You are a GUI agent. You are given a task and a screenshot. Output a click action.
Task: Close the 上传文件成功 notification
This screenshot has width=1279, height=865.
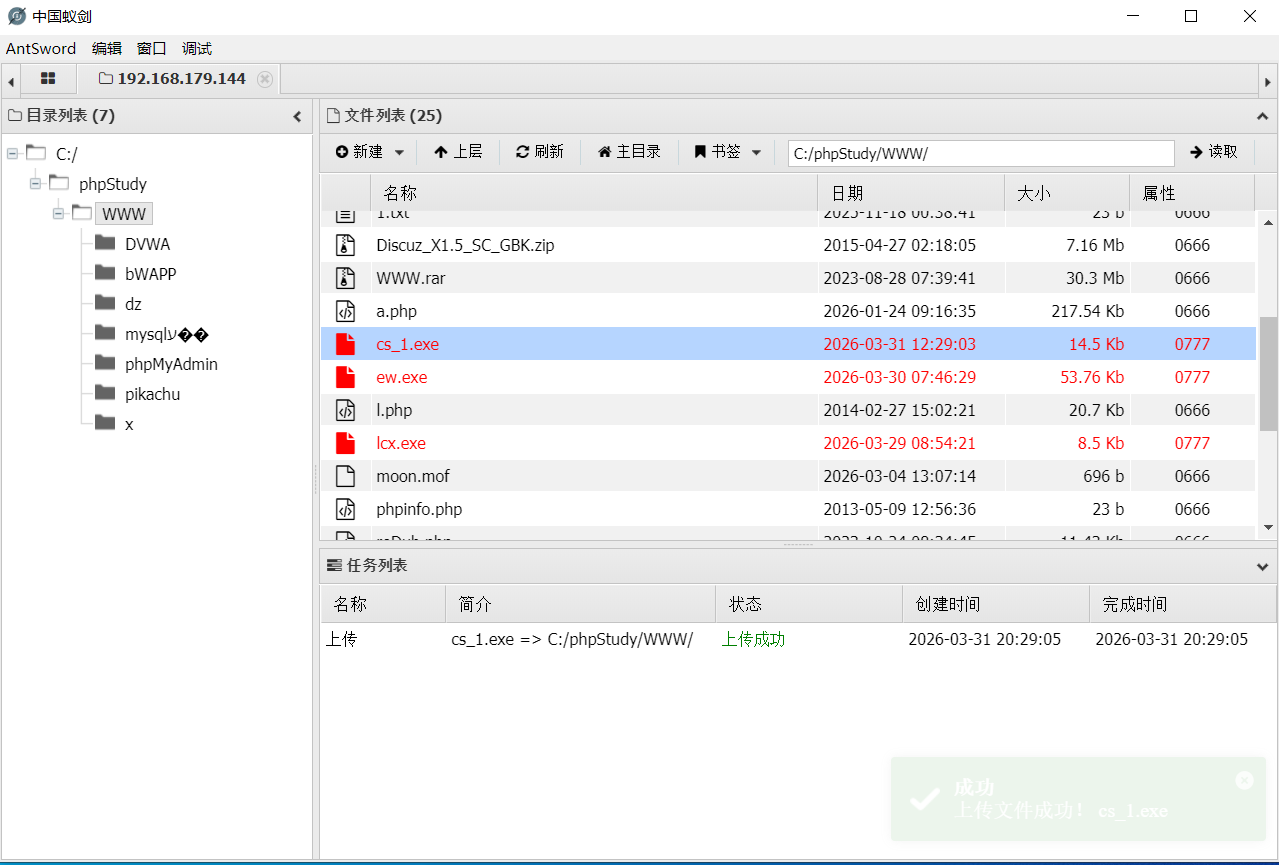tap(1244, 780)
